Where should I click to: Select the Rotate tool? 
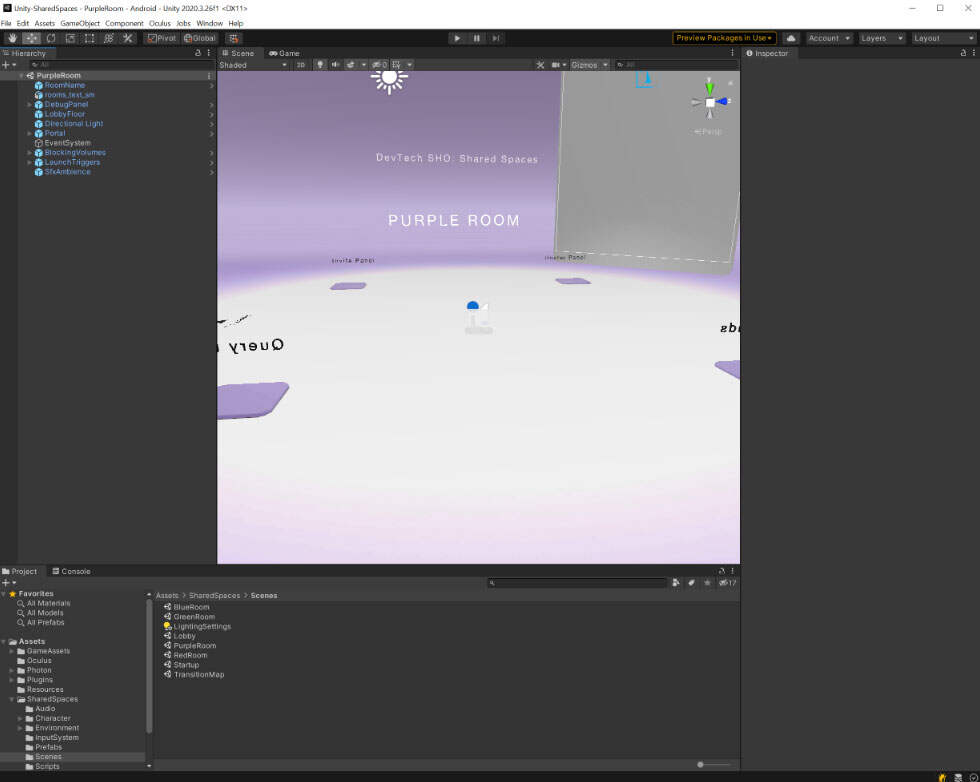pos(51,38)
